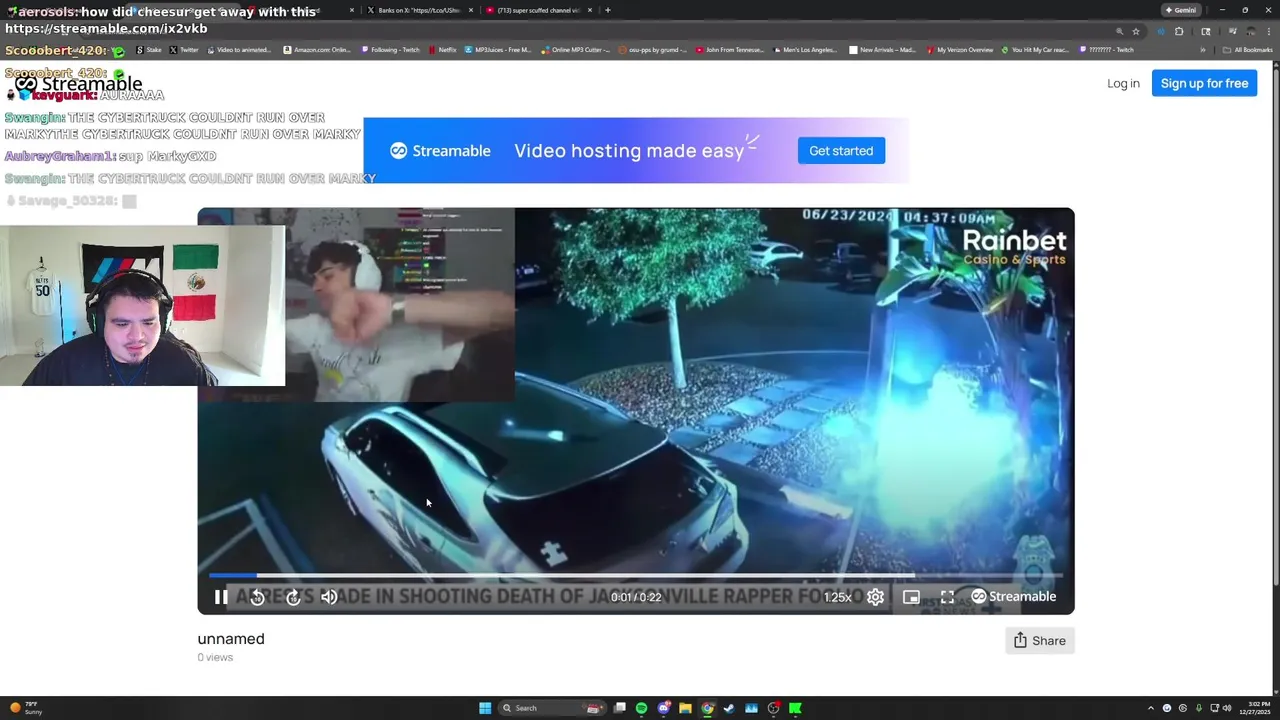Open File Explorer from the taskbar
1280x720 pixels.
685,708
